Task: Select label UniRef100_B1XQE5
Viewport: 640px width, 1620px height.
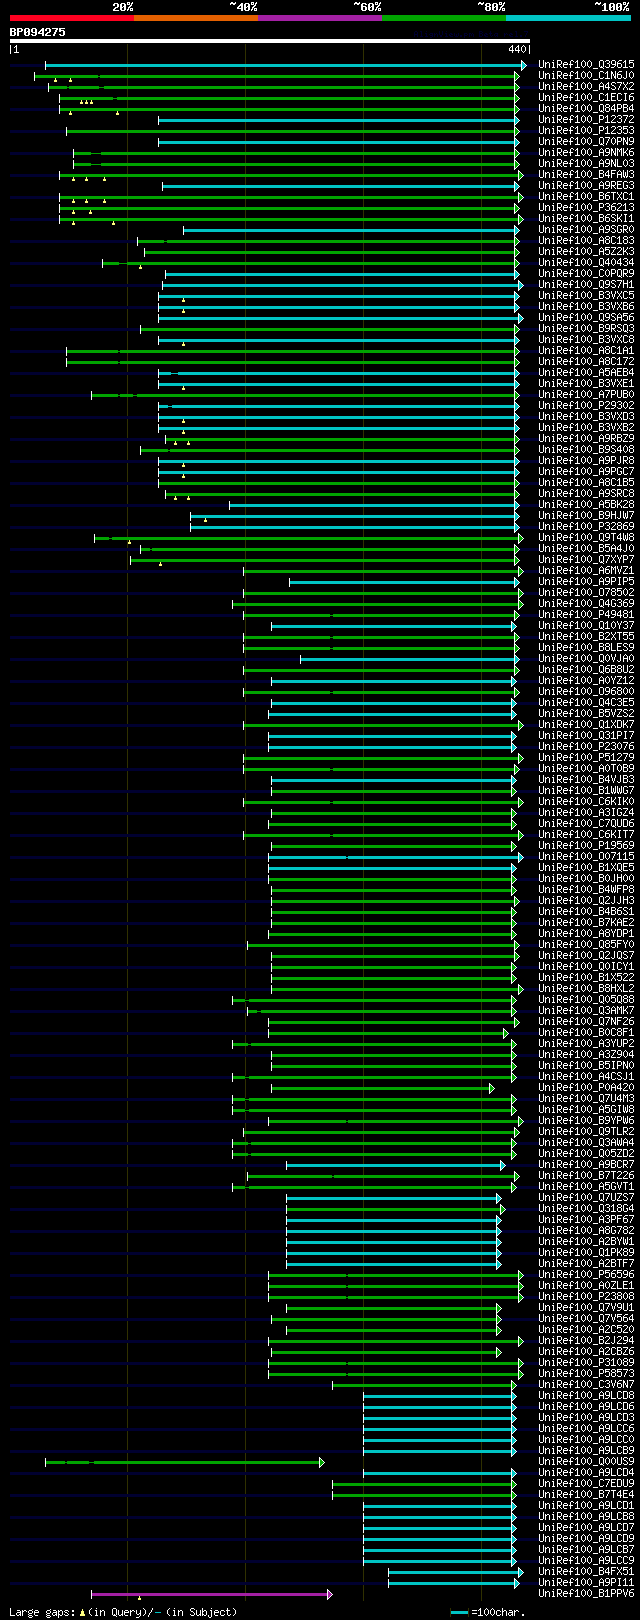Action: (x=586, y=867)
